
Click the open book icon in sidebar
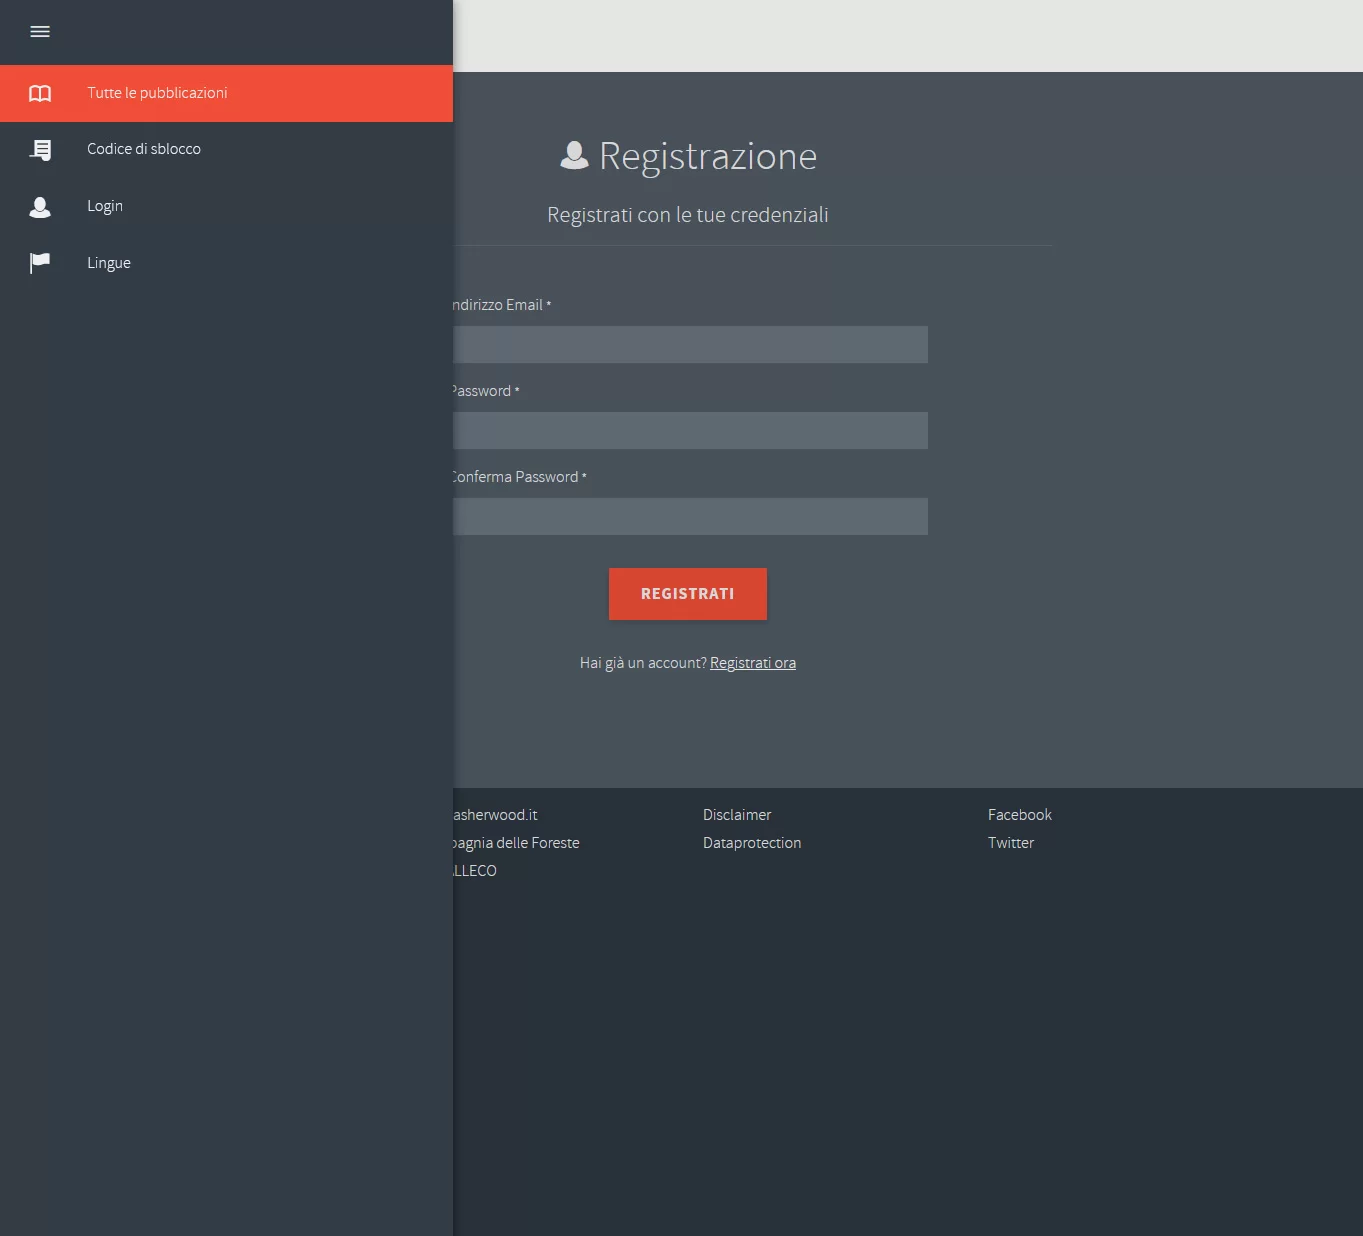[40, 94]
